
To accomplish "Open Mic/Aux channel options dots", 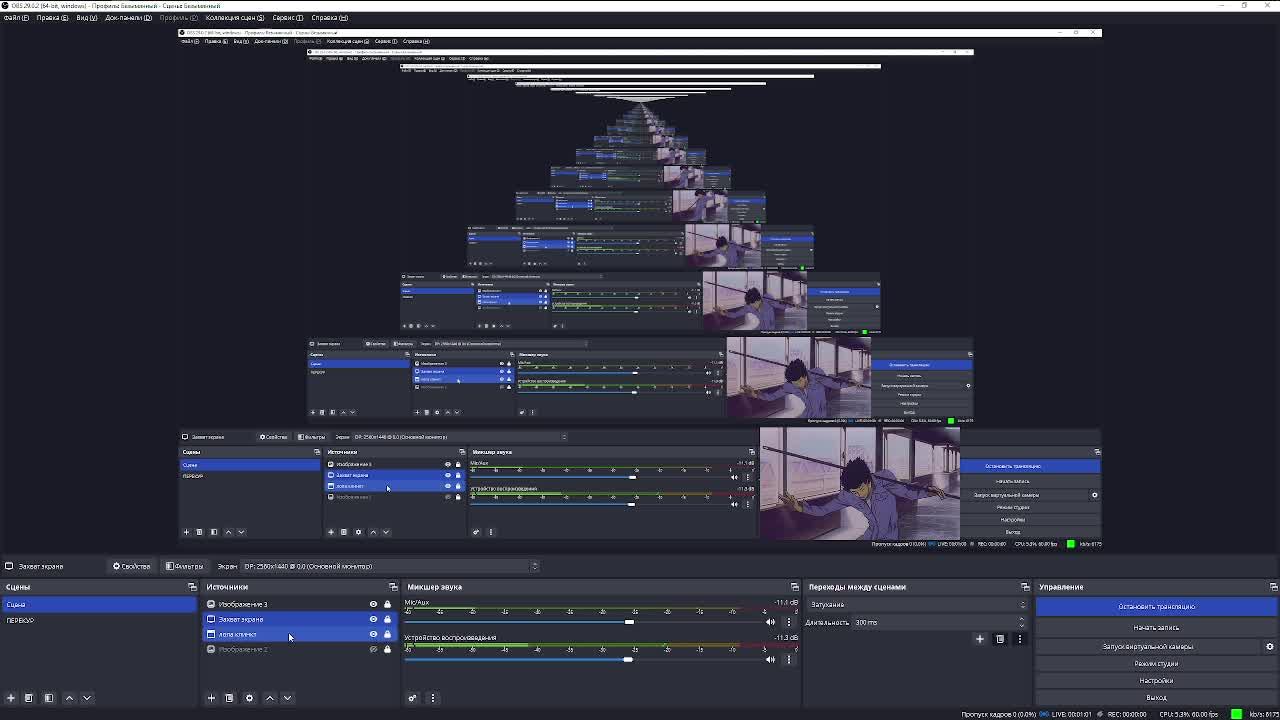I will (789, 622).
